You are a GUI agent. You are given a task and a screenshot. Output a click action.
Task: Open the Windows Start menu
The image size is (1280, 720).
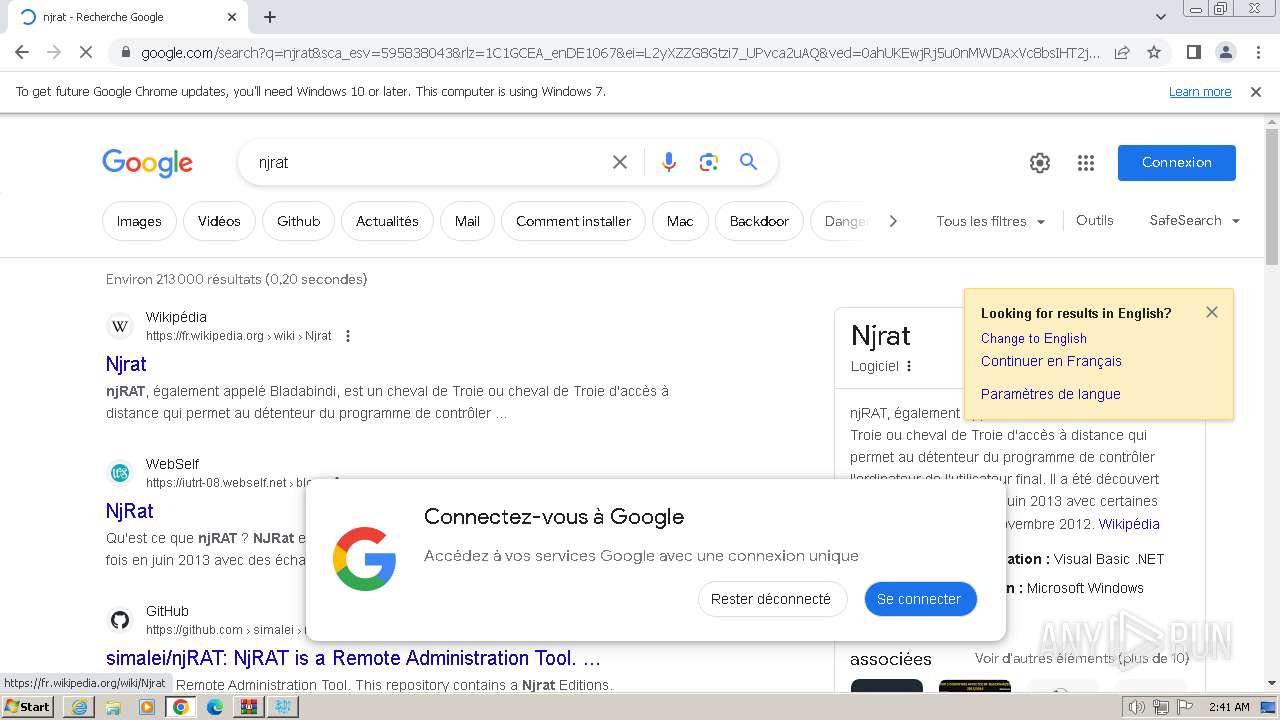pos(28,706)
